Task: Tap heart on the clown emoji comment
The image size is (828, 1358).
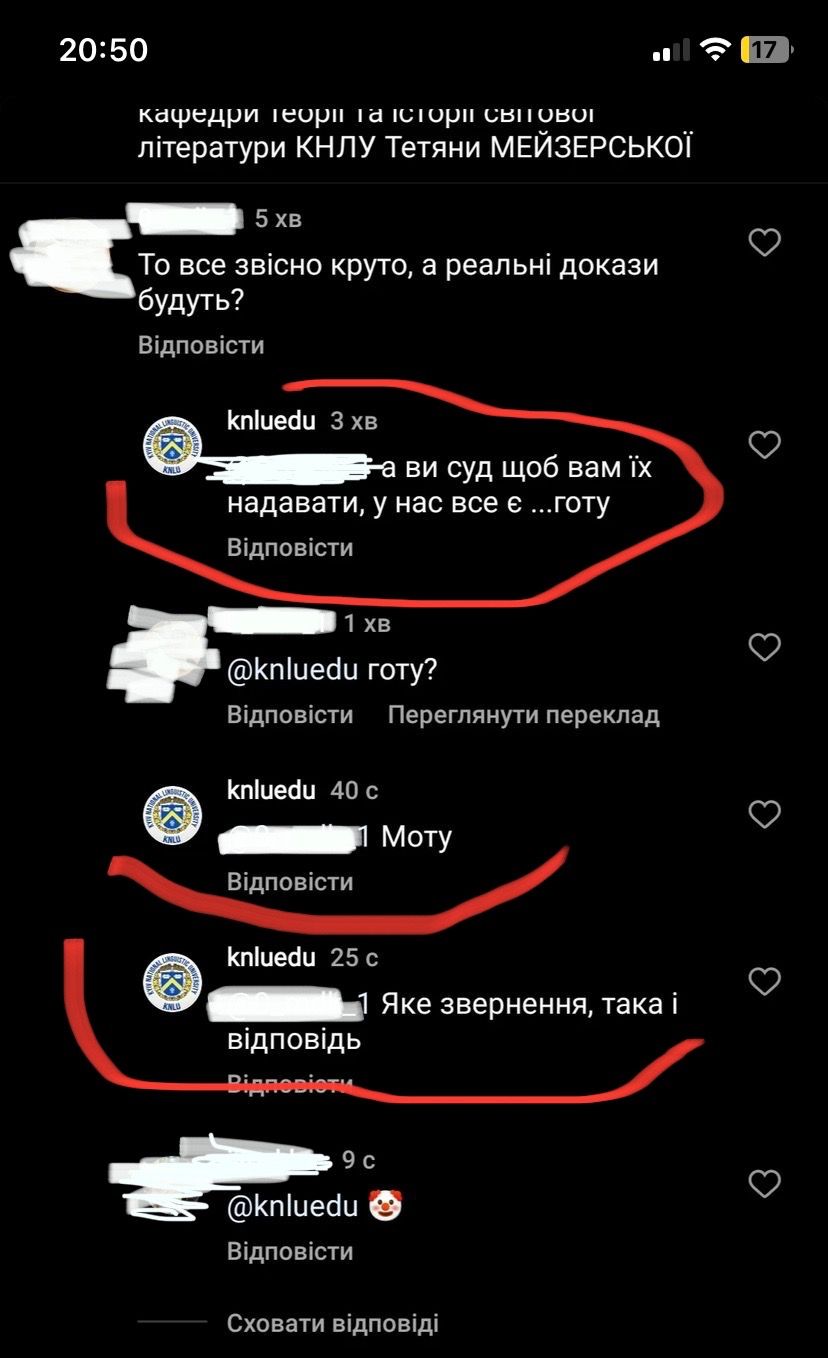Action: 764,1184
